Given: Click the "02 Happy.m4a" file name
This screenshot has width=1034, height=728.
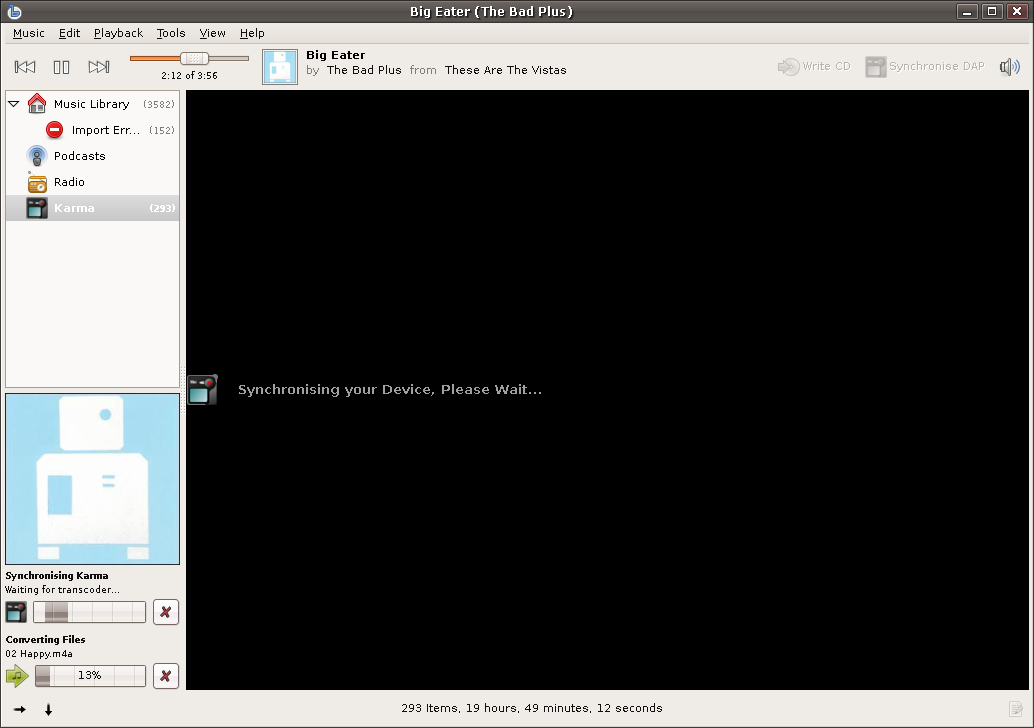Looking at the screenshot, I should coord(39,654).
